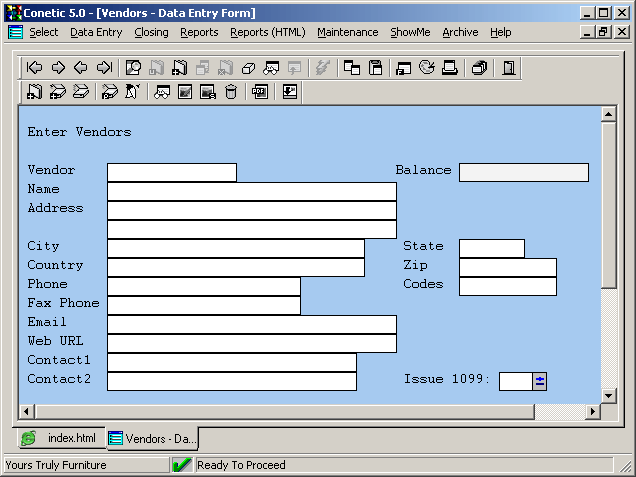Click the trash can delete icon
The image size is (636, 477).
click(x=231, y=92)
